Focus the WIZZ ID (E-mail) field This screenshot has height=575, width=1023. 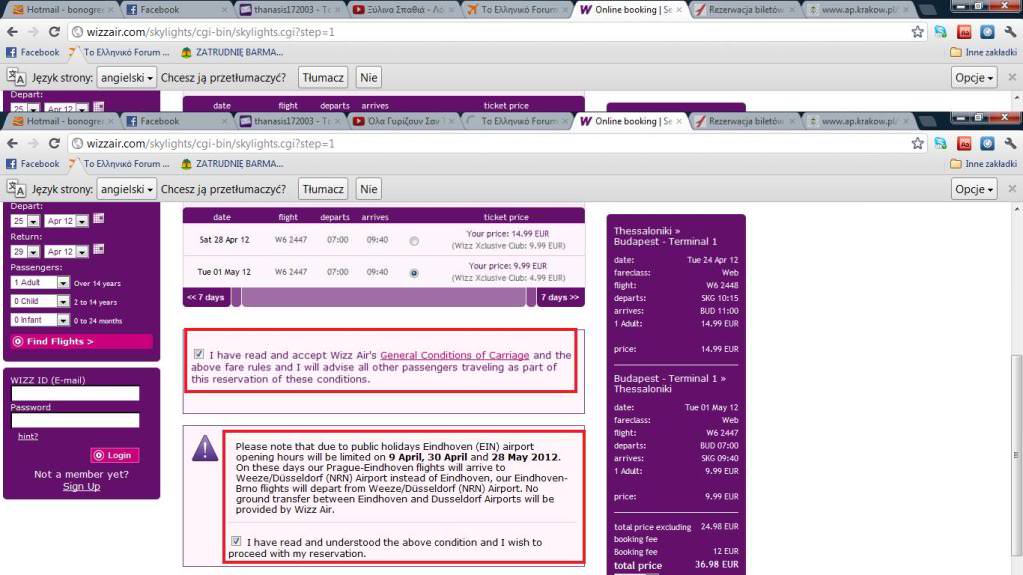[75, 393]
